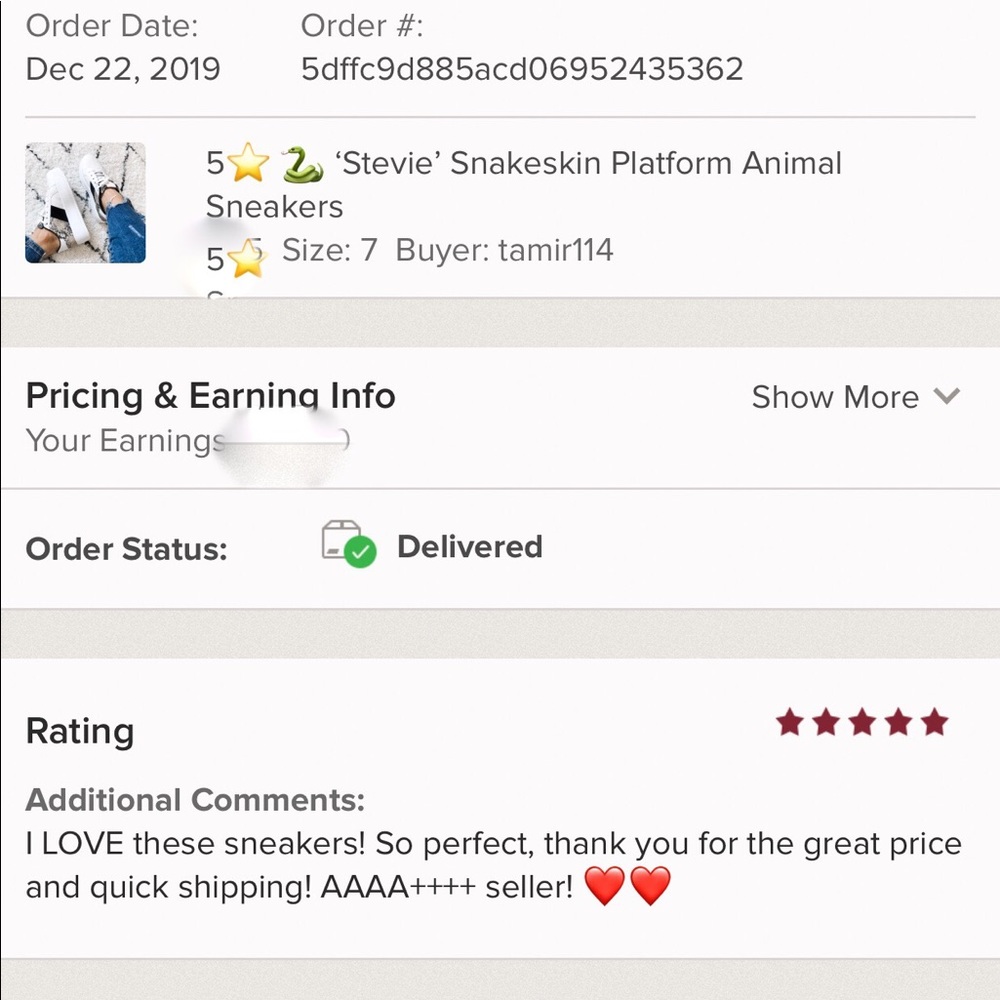Tap the sneaker listing thumbnail

[85, 203]
